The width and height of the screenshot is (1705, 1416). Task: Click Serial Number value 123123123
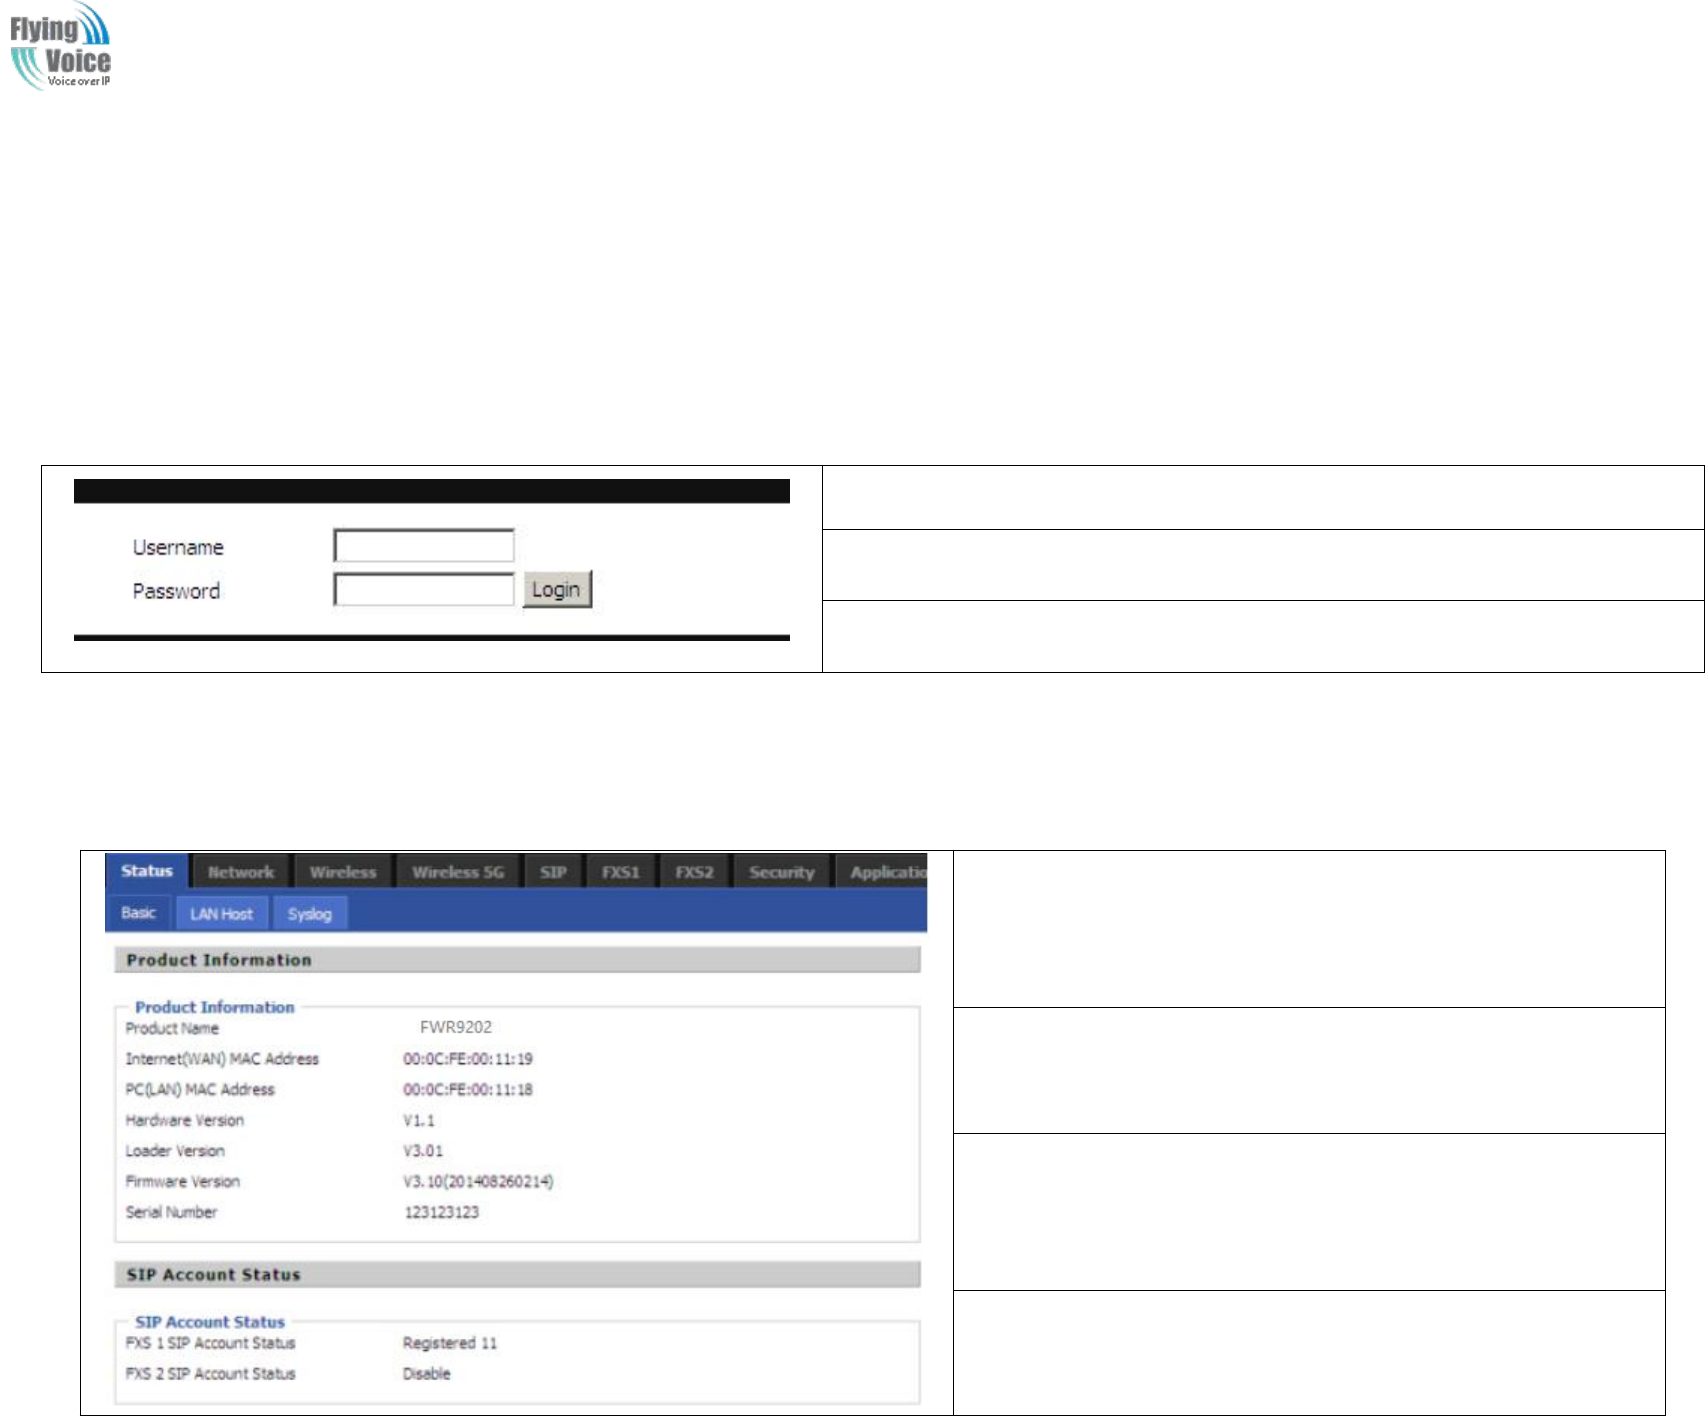pyautogui.click(x=441, y=1212)
